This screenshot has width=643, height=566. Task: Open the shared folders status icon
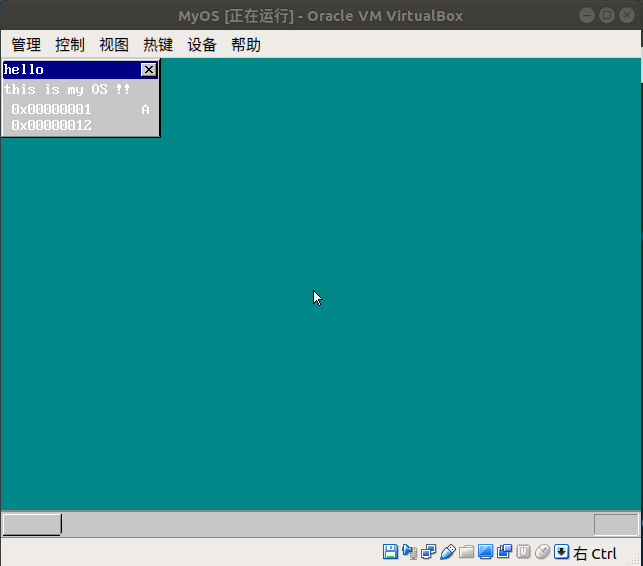coord(466,552)
